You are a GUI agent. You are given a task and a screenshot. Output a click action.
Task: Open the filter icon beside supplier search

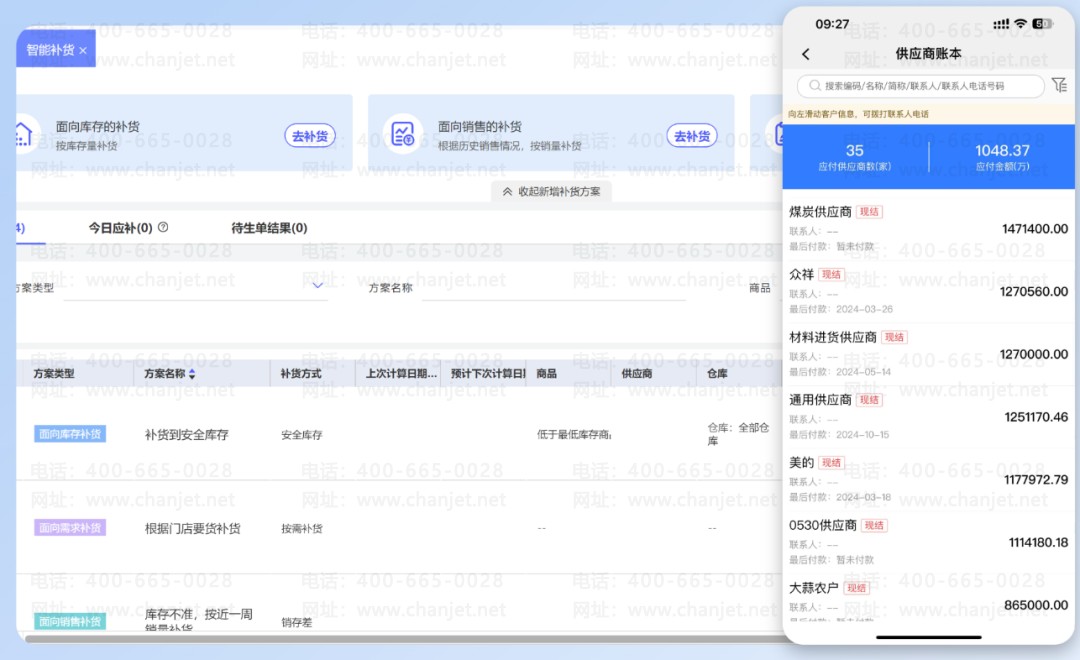point(1059,86)
